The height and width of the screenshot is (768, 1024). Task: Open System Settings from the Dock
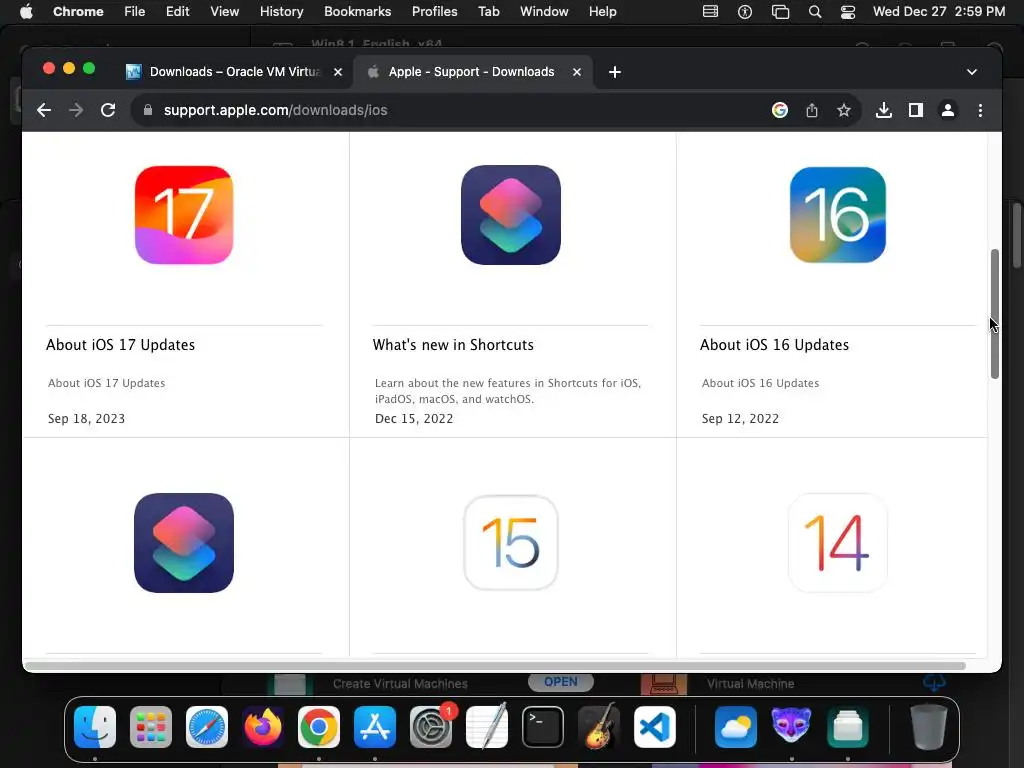click(431, 727)
